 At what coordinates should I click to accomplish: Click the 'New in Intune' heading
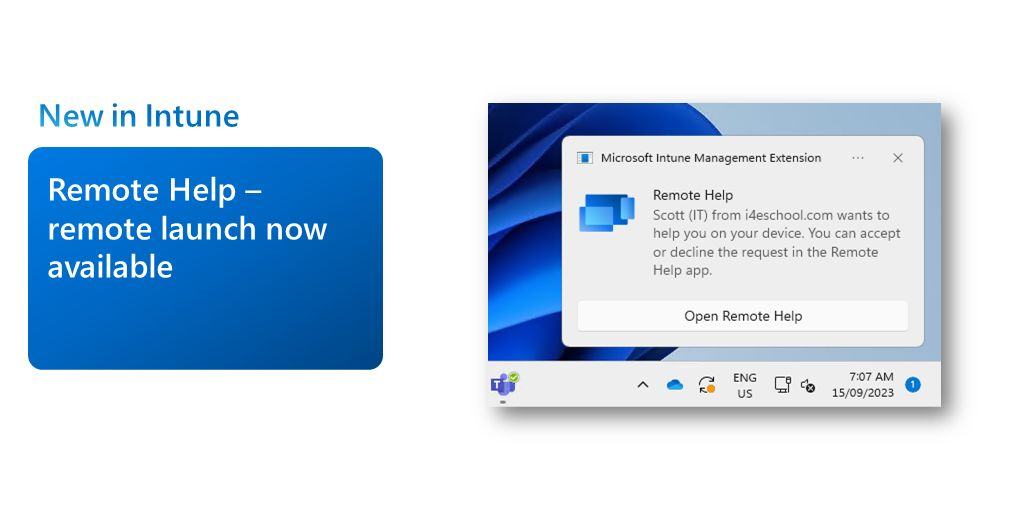click(x=139, y=116)
